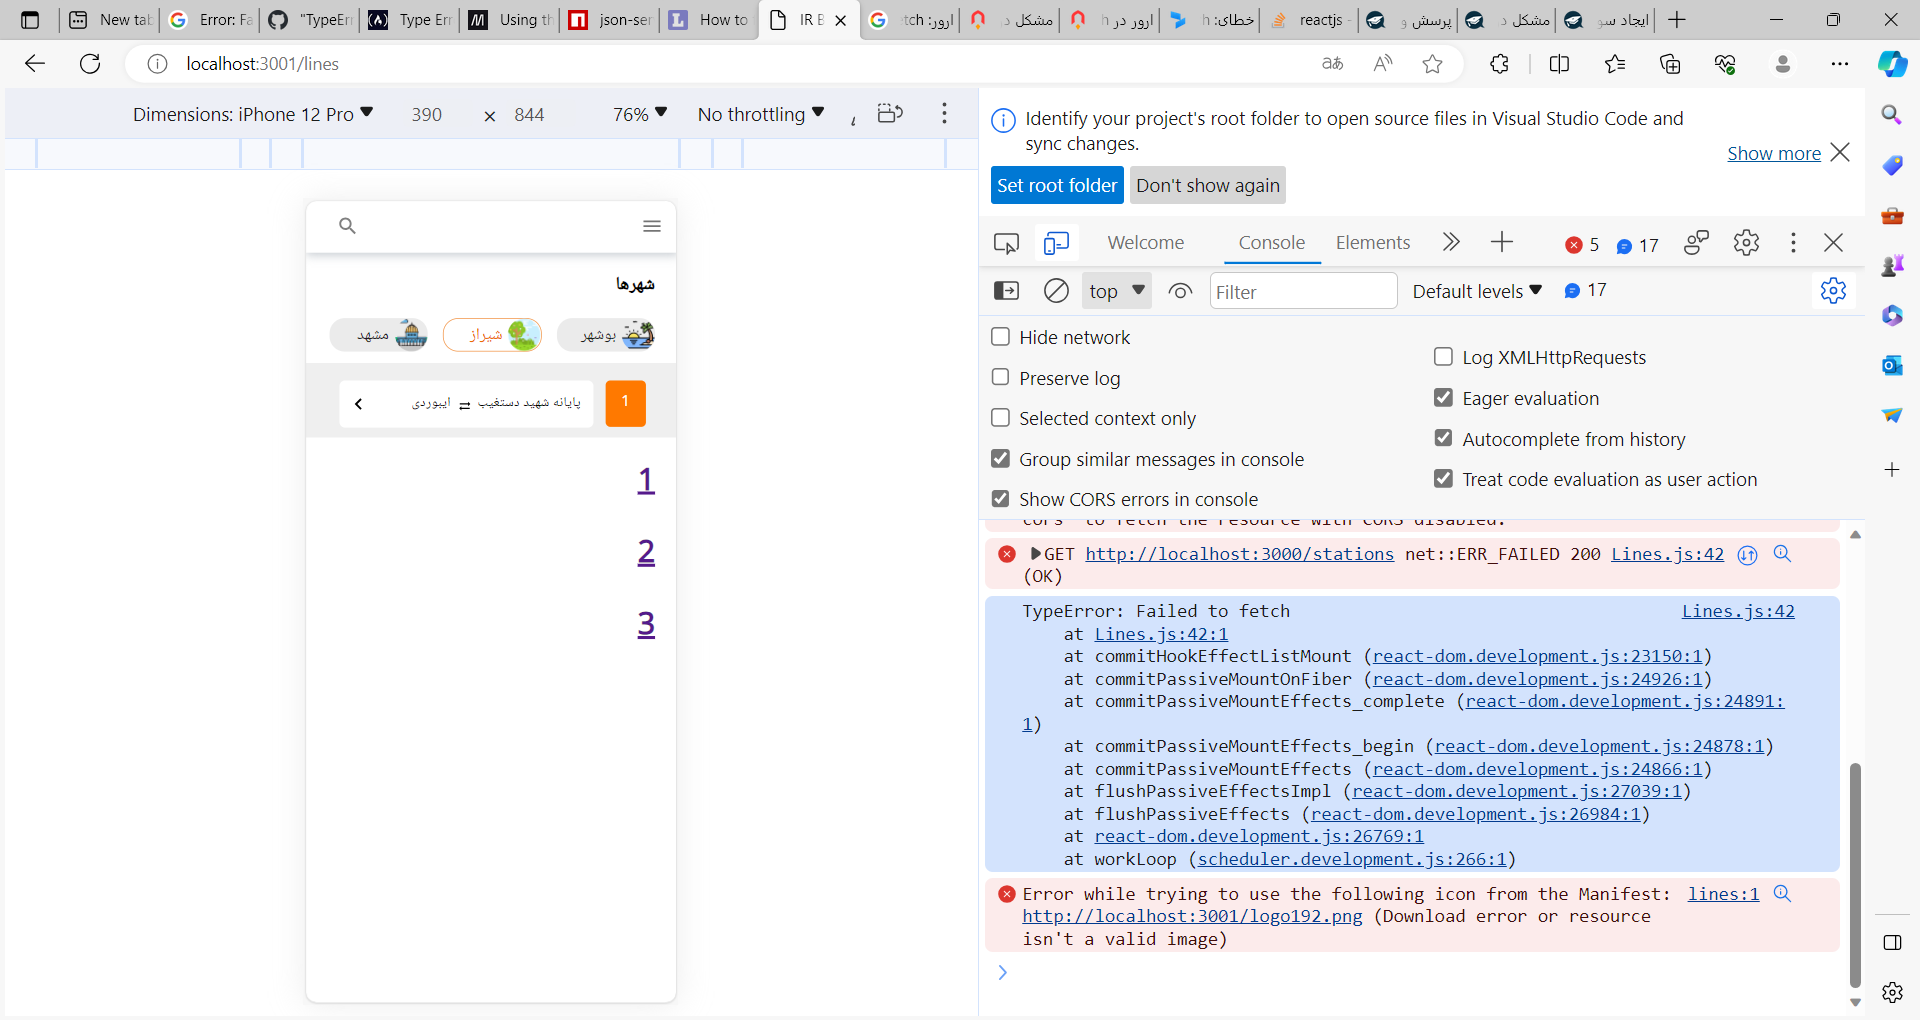The width and height of the screenshot is (1920, 1020).
Task: Expand the No throttling dropdown
Action: click(x=761, y=114)
